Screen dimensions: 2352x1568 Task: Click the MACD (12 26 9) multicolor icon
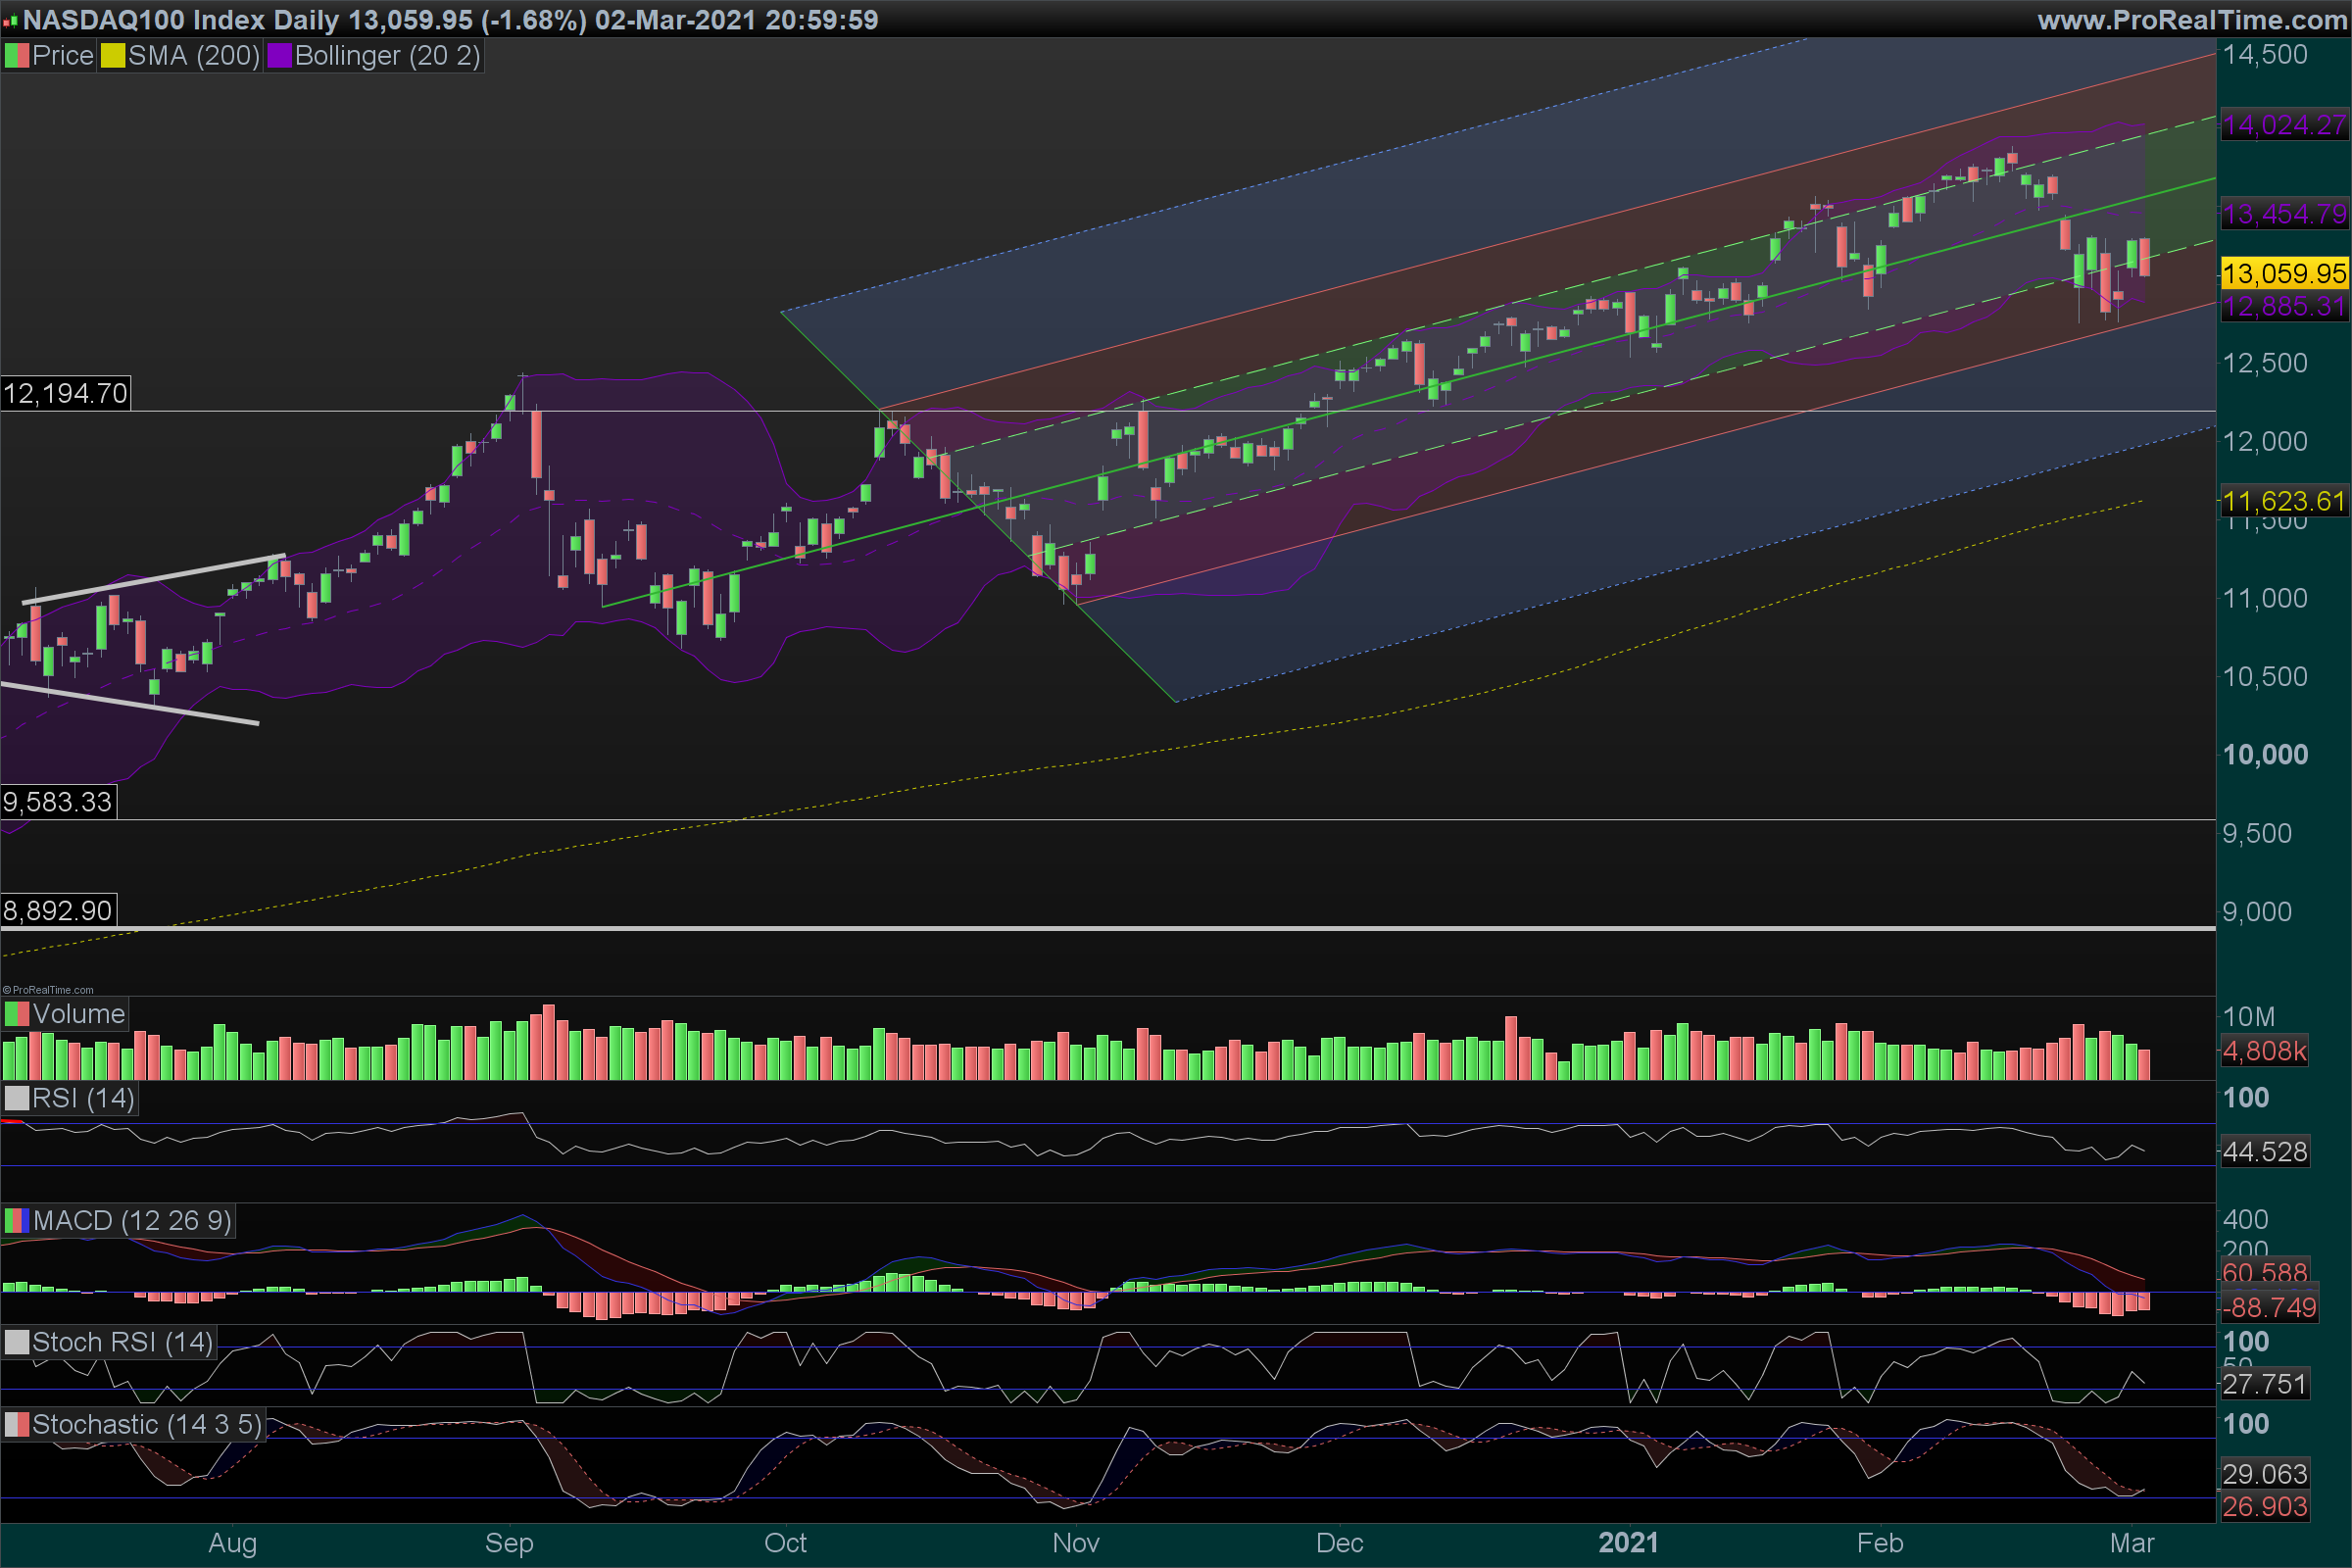click(x=17, y=1221)
